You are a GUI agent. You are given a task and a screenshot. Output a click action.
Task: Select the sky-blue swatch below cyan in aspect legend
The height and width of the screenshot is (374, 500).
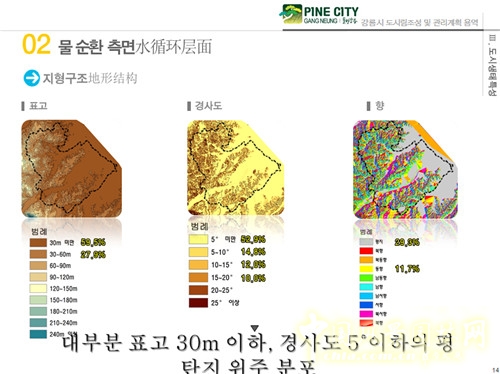coord(366,296)
